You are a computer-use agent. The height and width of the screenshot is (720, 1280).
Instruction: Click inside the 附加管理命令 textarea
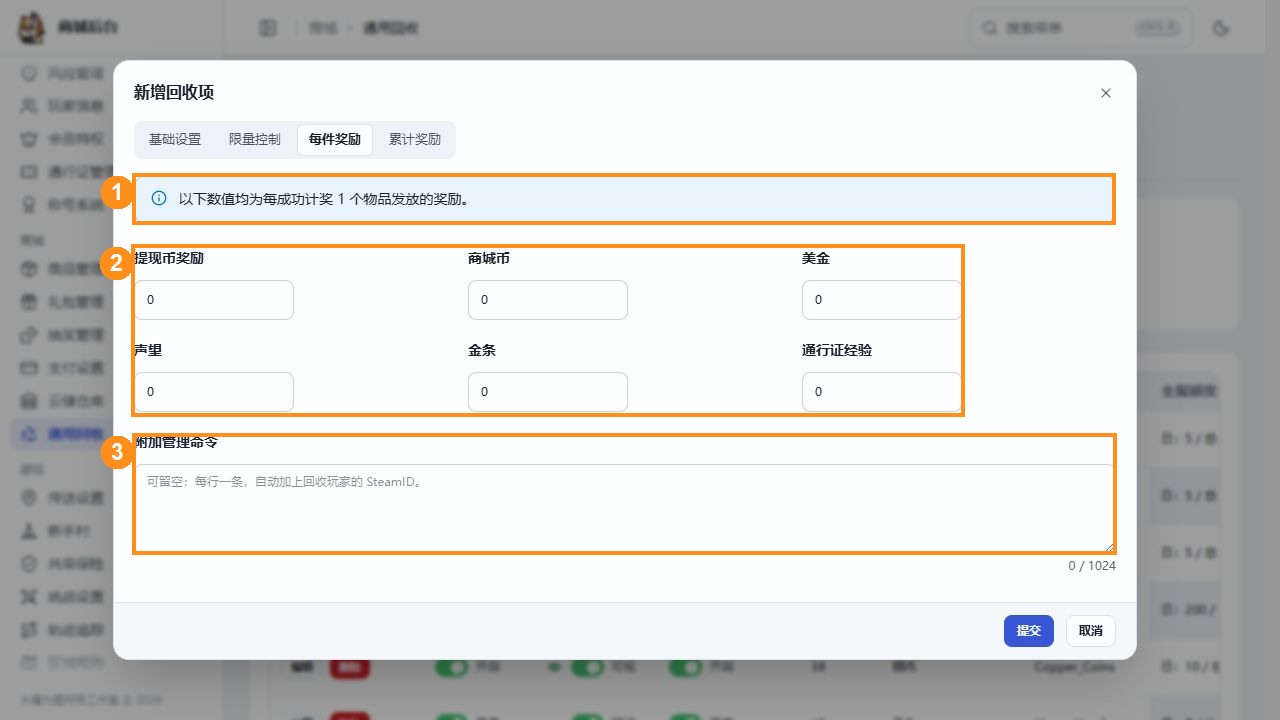point(625,508)
